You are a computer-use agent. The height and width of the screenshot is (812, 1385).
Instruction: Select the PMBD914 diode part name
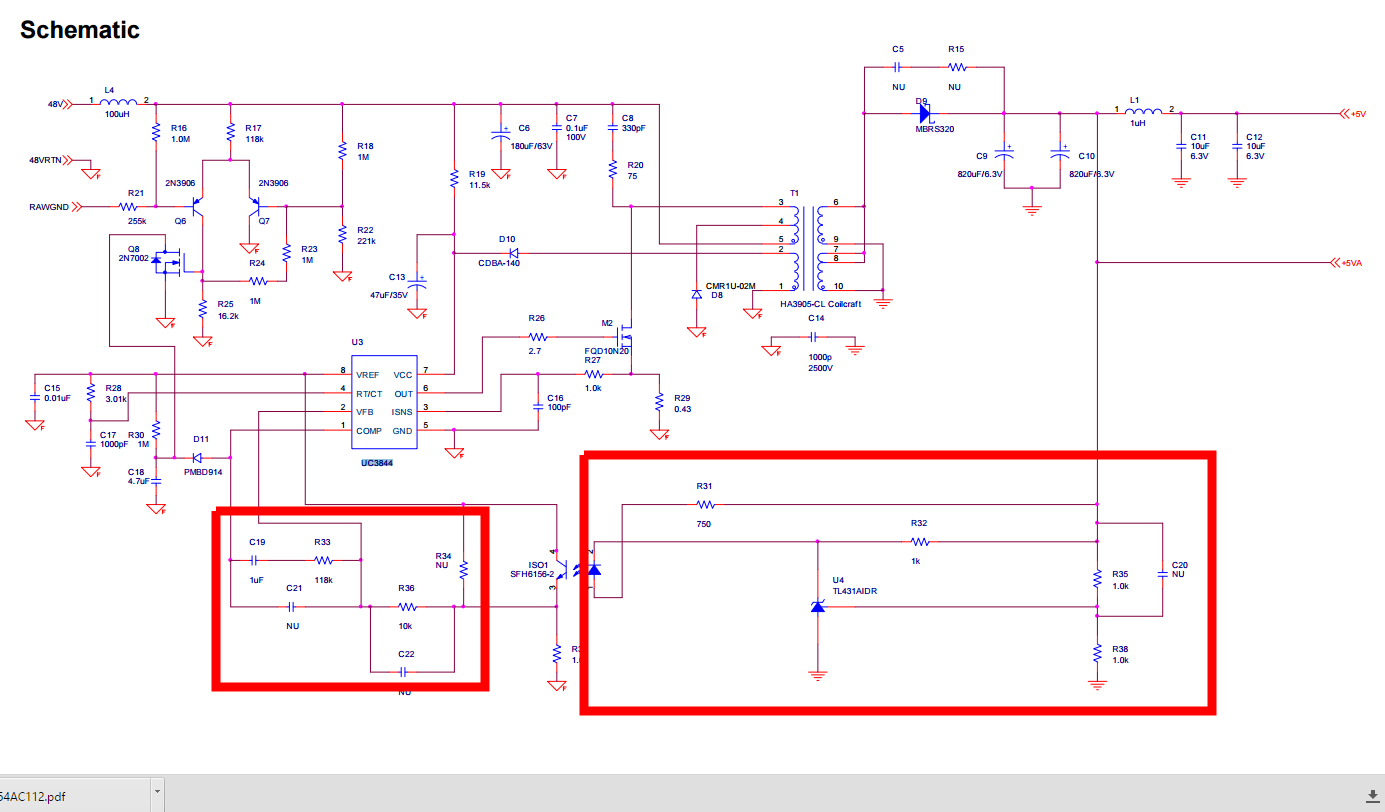[202, 471]
